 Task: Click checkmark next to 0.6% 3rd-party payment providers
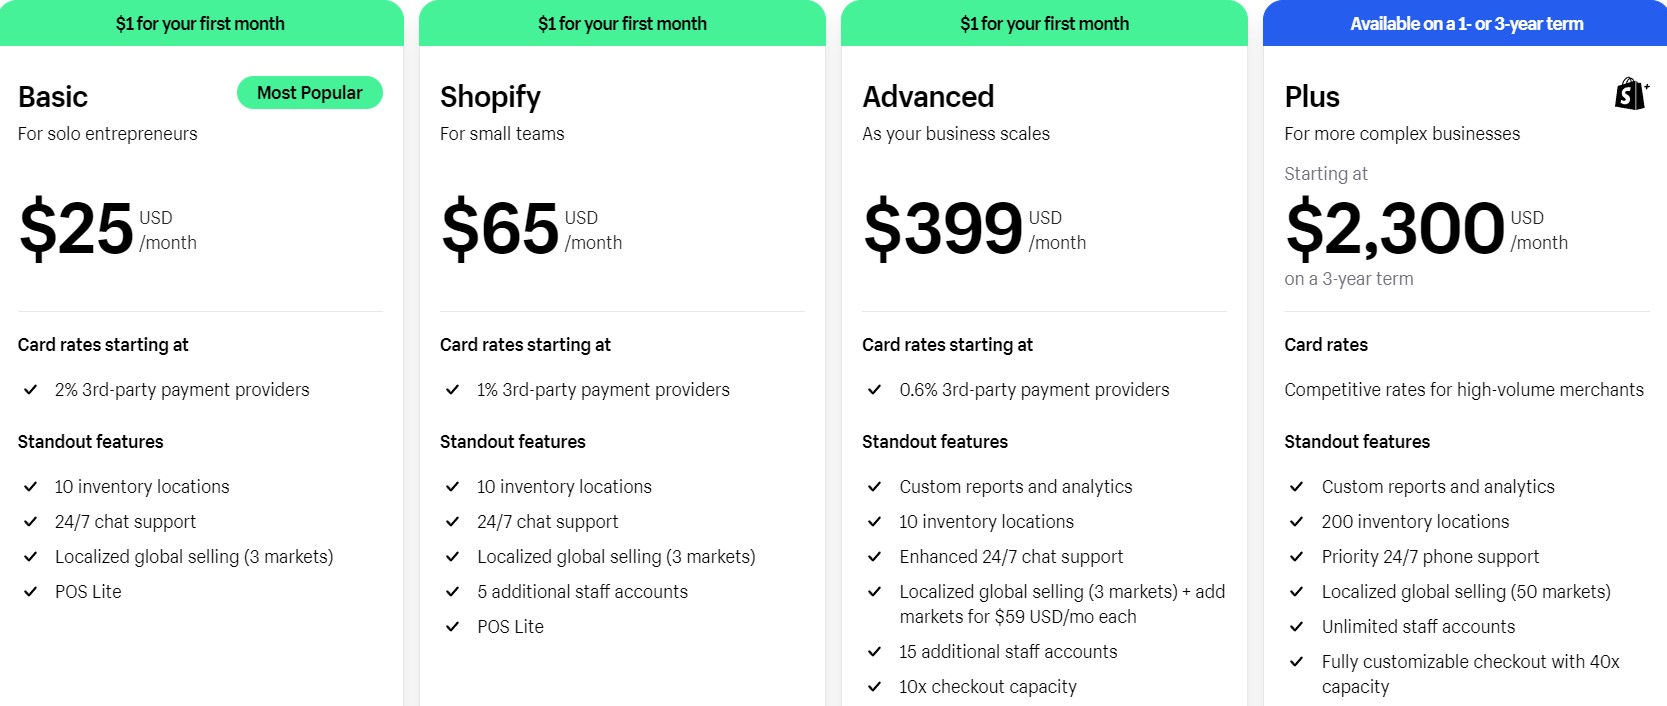coord(875,390)
